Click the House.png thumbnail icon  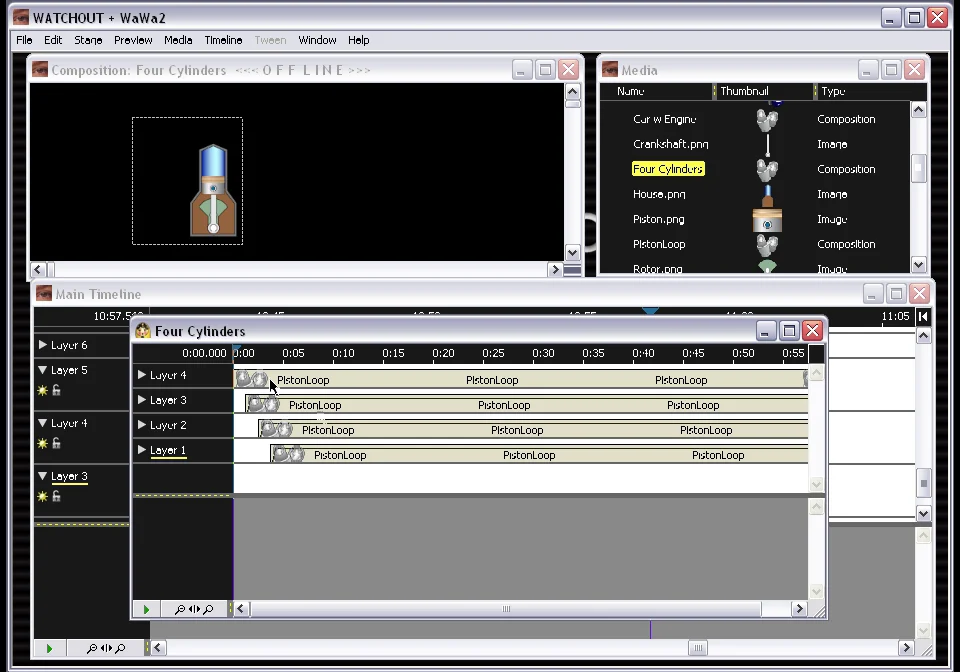point(767,195)
